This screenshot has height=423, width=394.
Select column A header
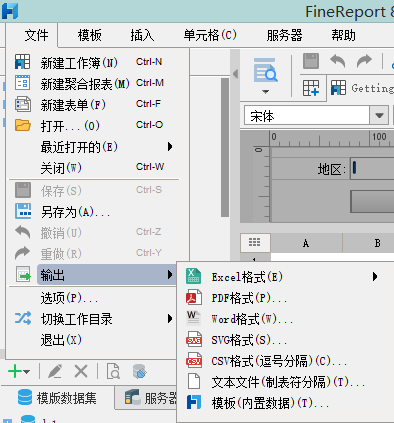click(x=306, y=243)
